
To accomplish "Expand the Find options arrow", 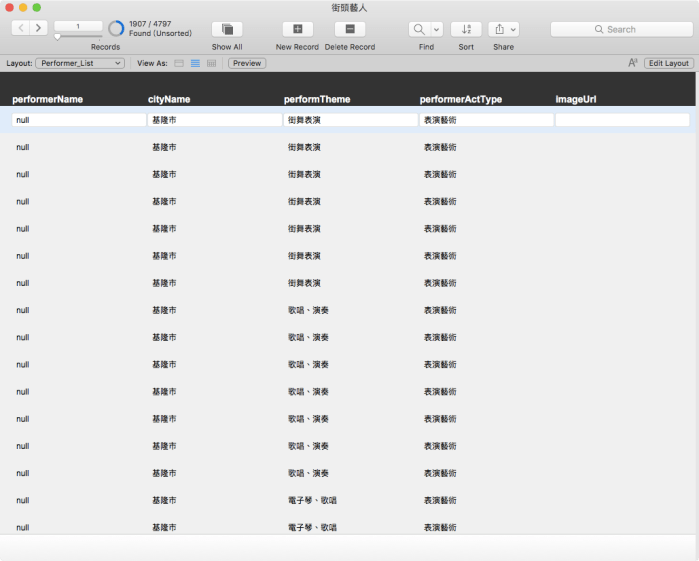I will point(437,29).
